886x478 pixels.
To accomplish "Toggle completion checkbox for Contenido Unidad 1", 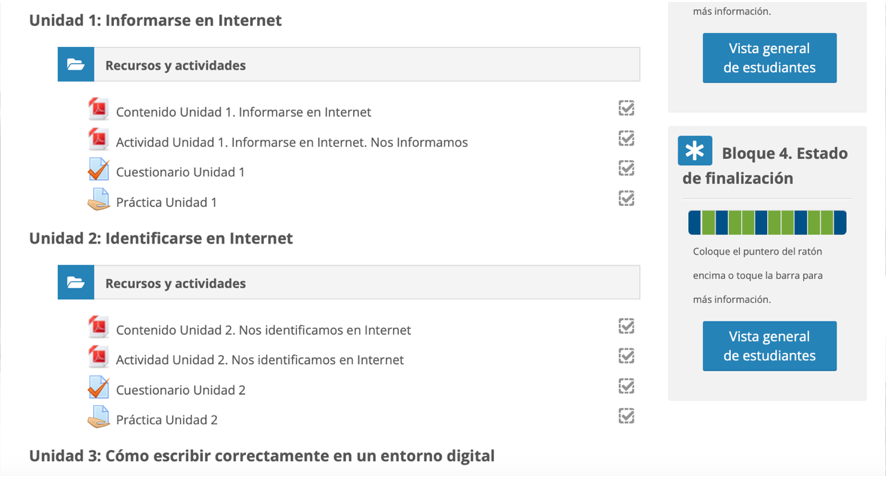I will click(x=626, y=108).
